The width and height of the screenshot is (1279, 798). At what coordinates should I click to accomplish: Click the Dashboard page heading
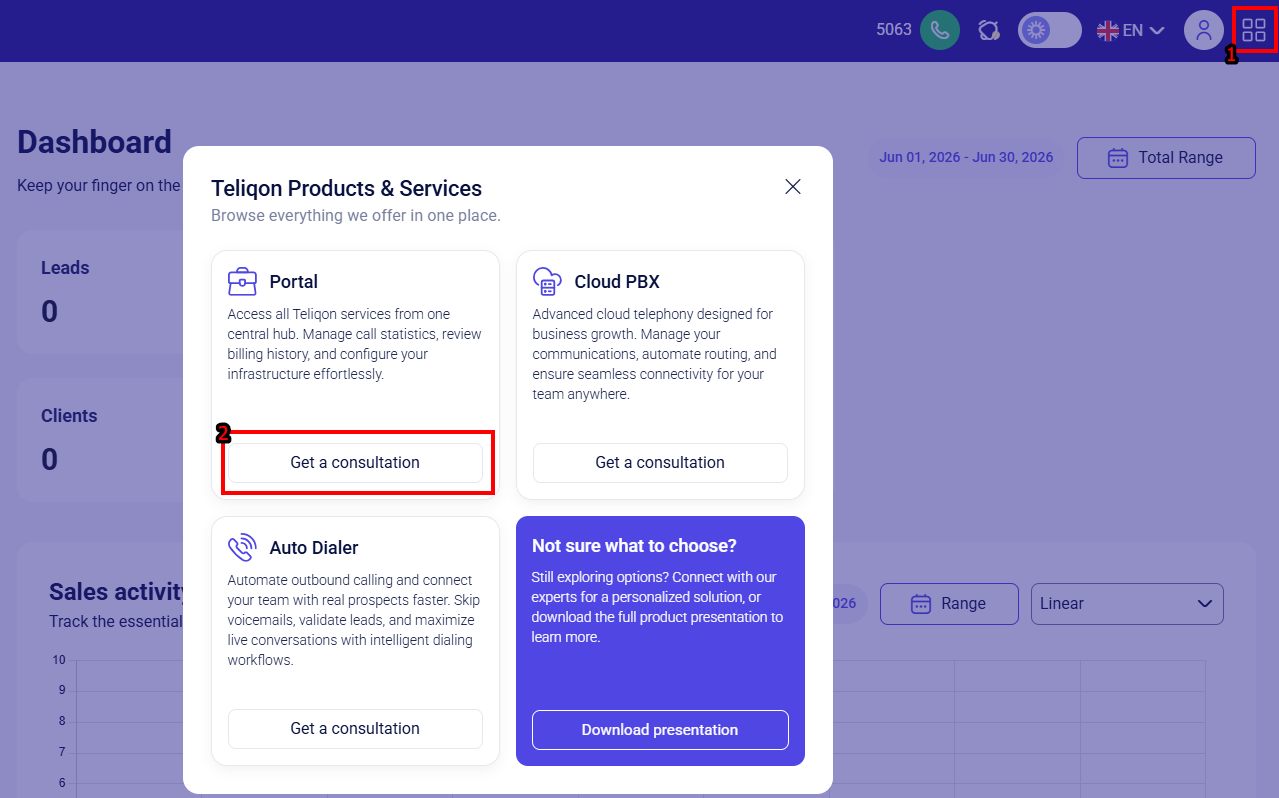pos(95,142)
